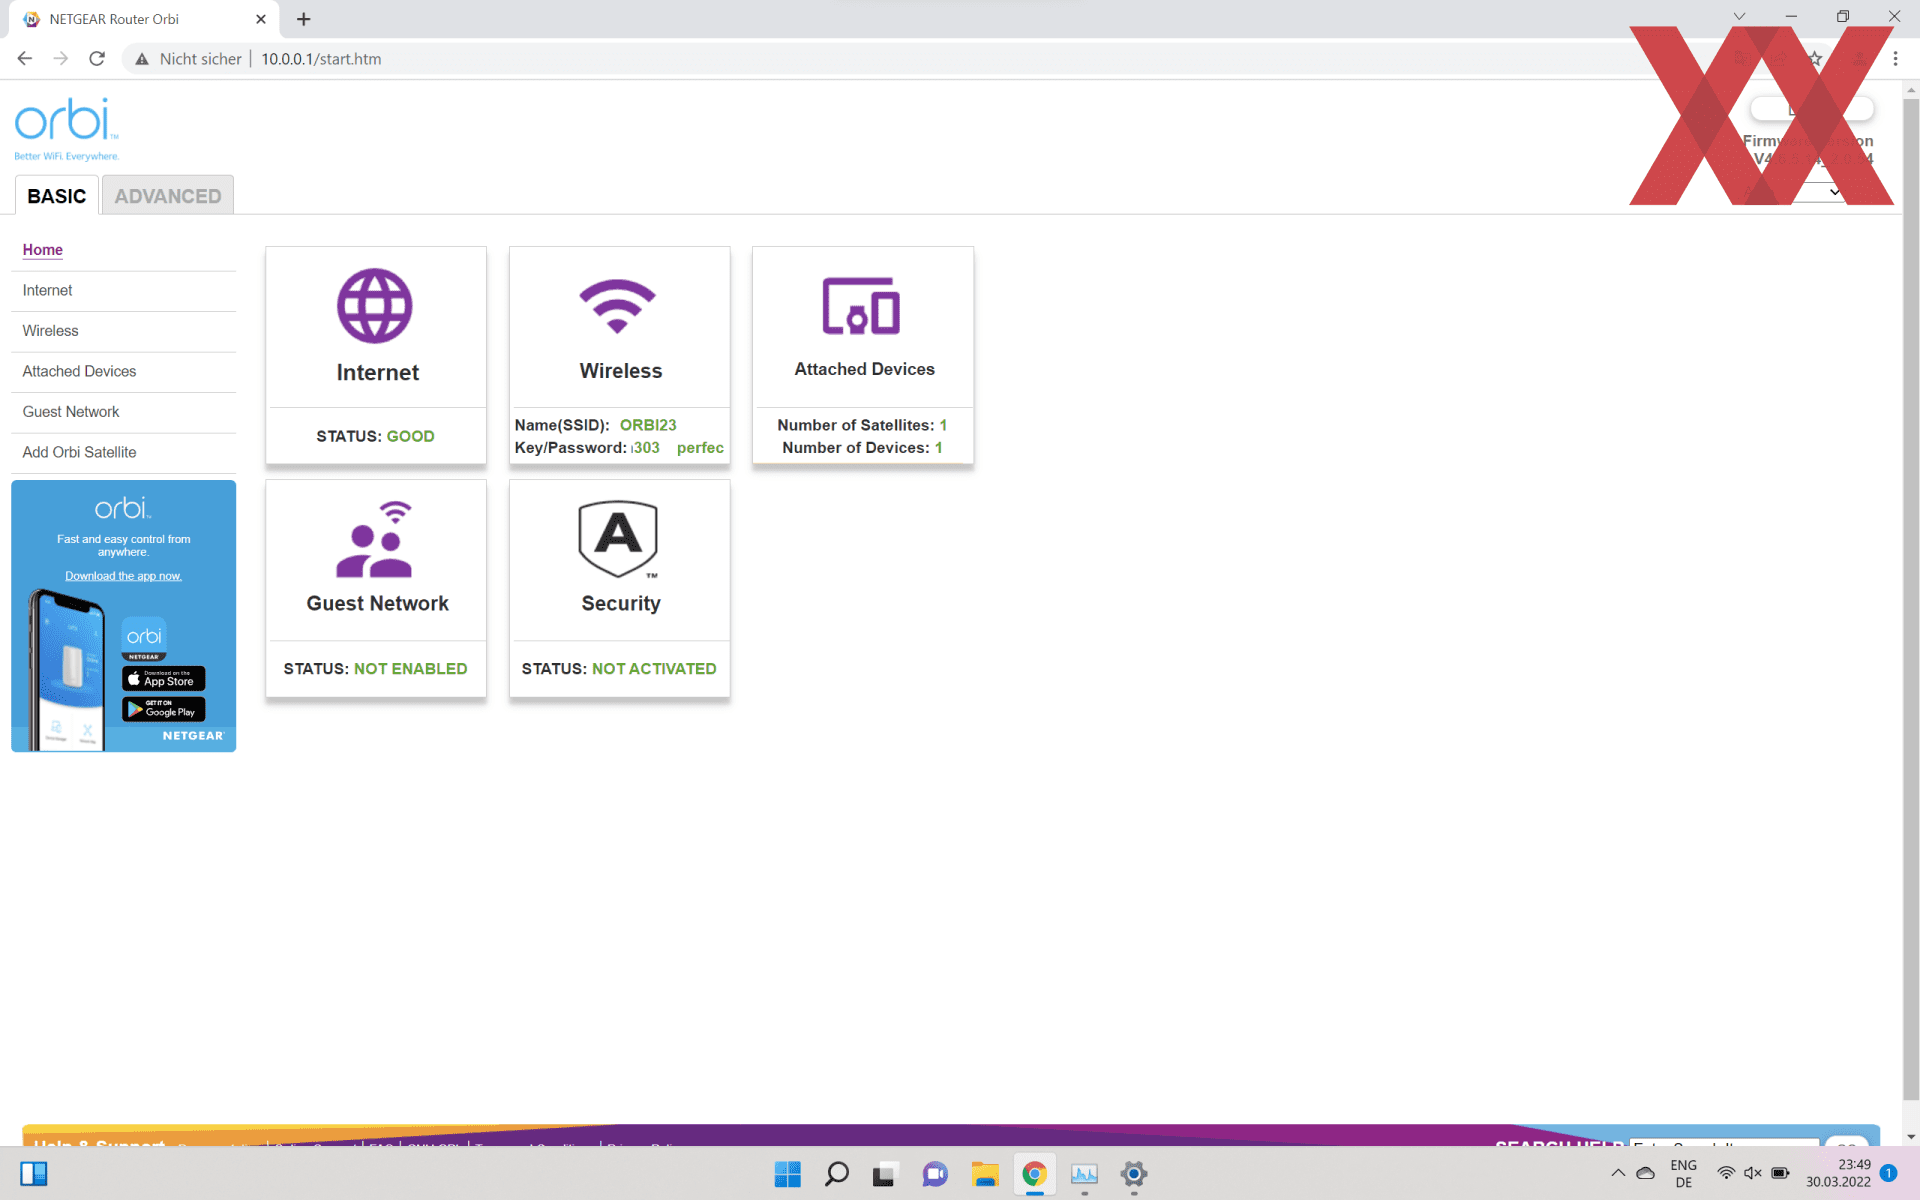Open Task View in taskbar
The height and width of the screenshot is (1200, 1920).
coord(884,1174)
